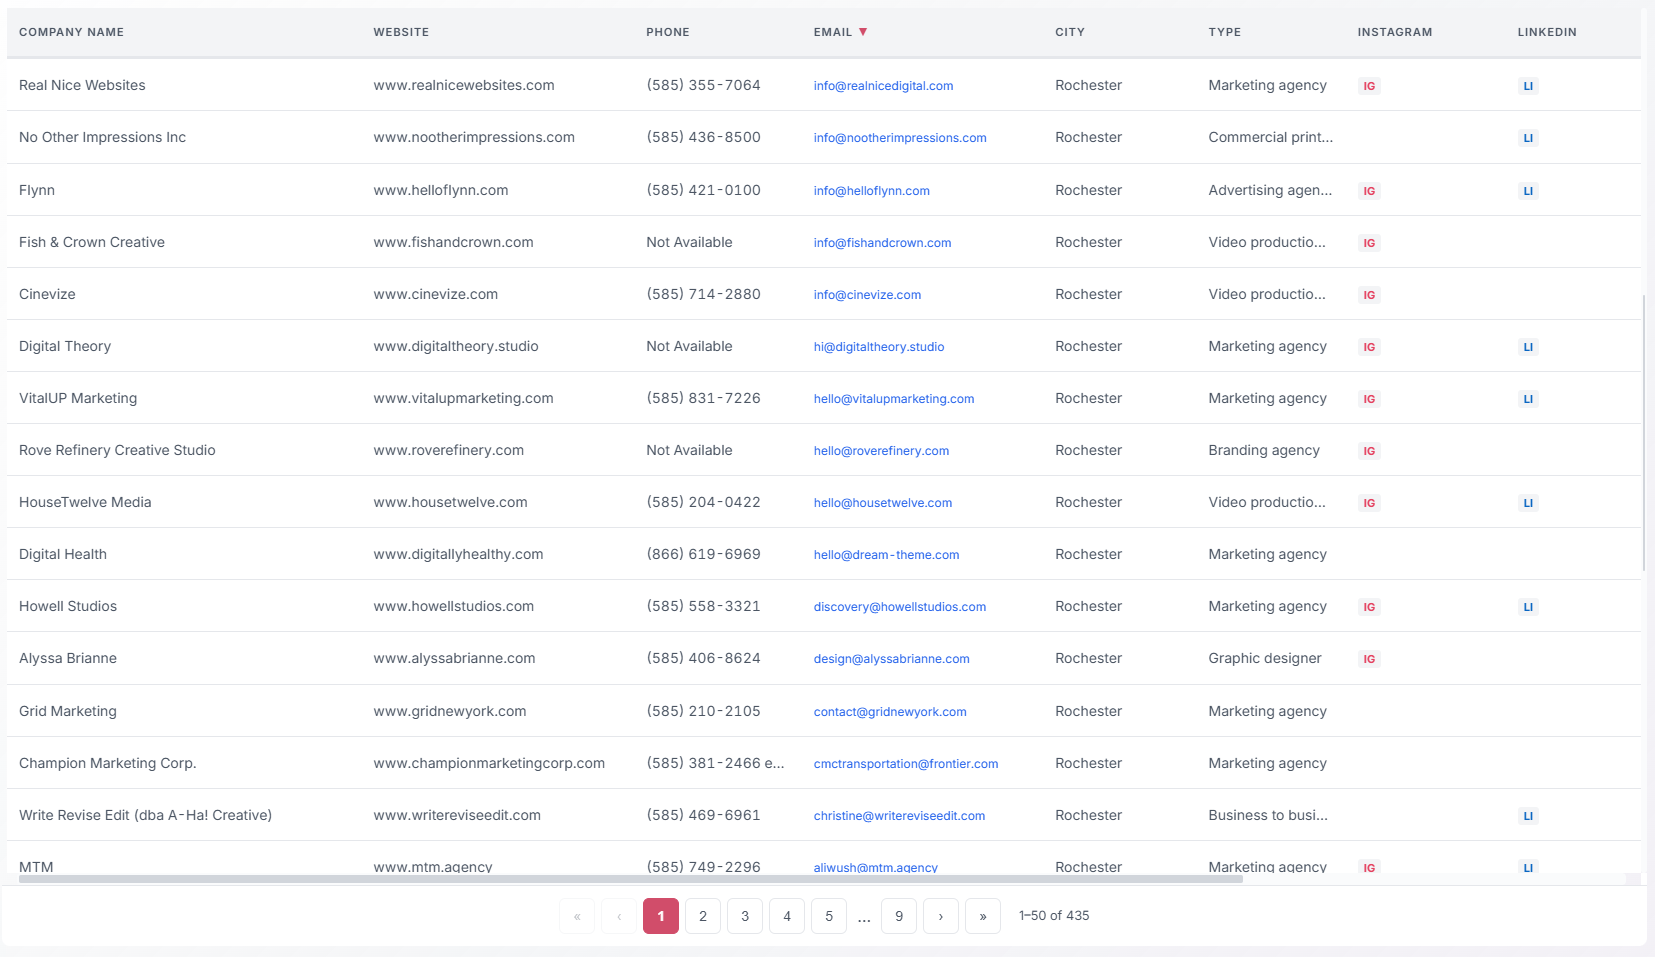Open info@cinevize.com email link

tap(867, 295)
